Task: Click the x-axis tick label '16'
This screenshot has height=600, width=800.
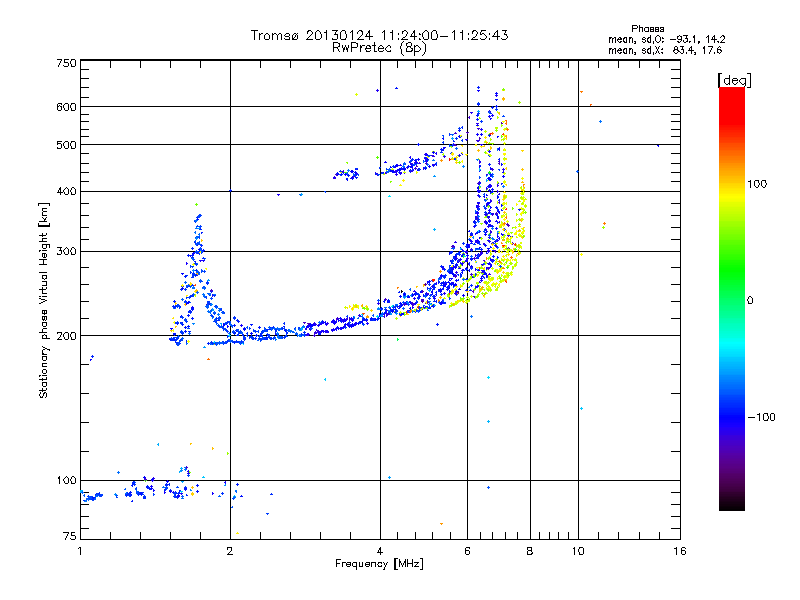Action: [680, 551]
